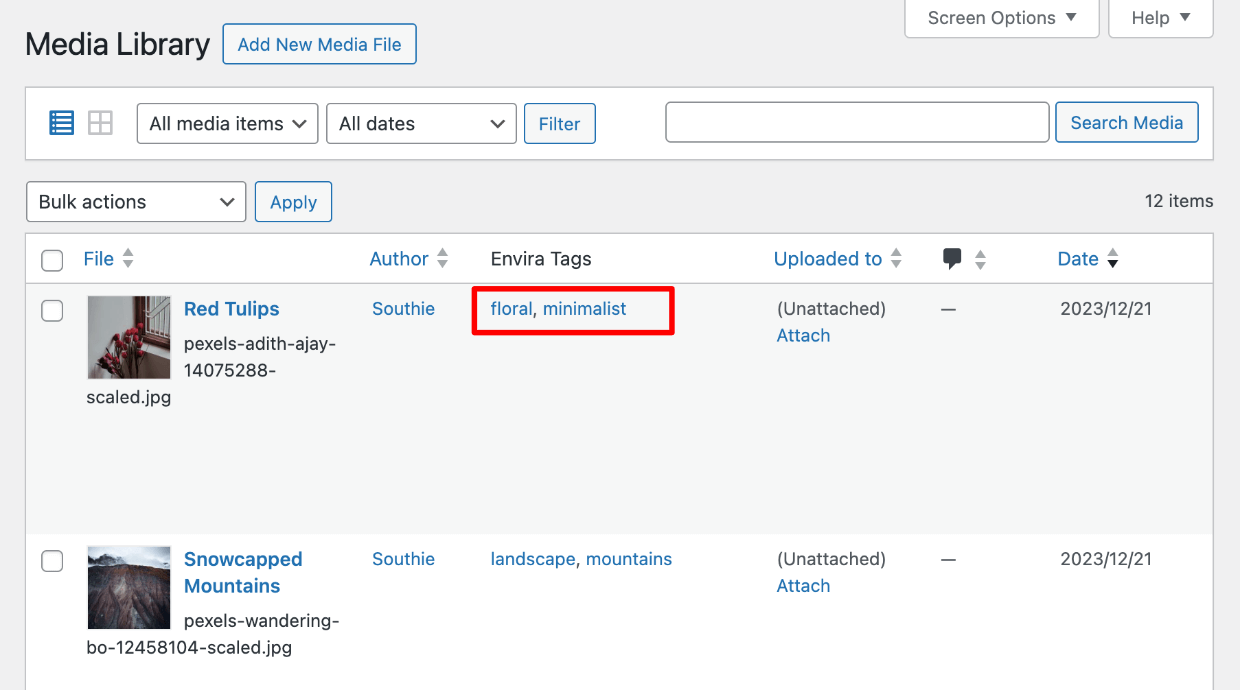Open the Red Tulips media title
1240x690 pixels.
232,309
